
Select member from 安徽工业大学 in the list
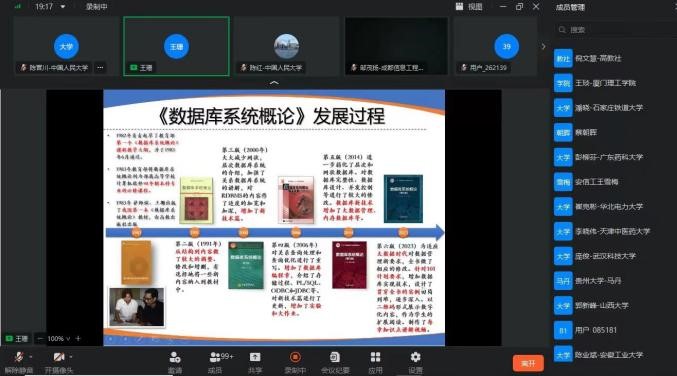615,355
